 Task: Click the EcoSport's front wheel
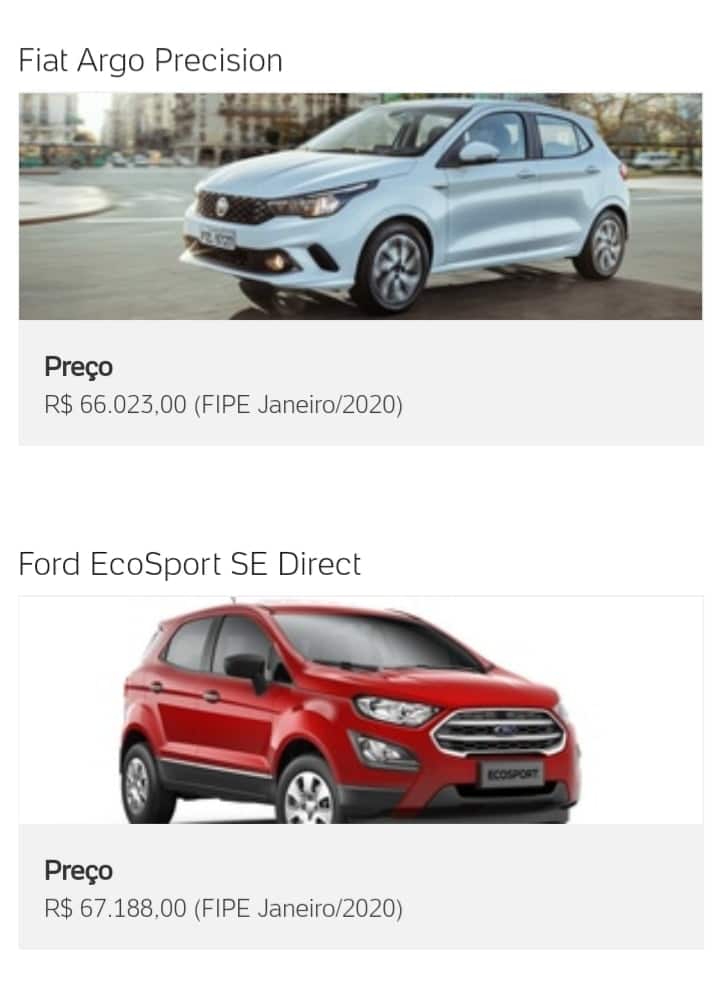point(308,794)
